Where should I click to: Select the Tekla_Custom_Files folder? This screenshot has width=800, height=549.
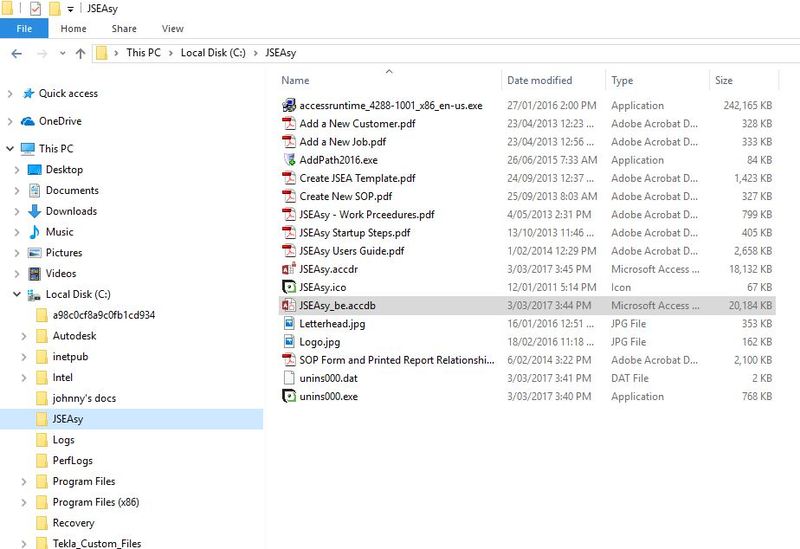point(97,543)
